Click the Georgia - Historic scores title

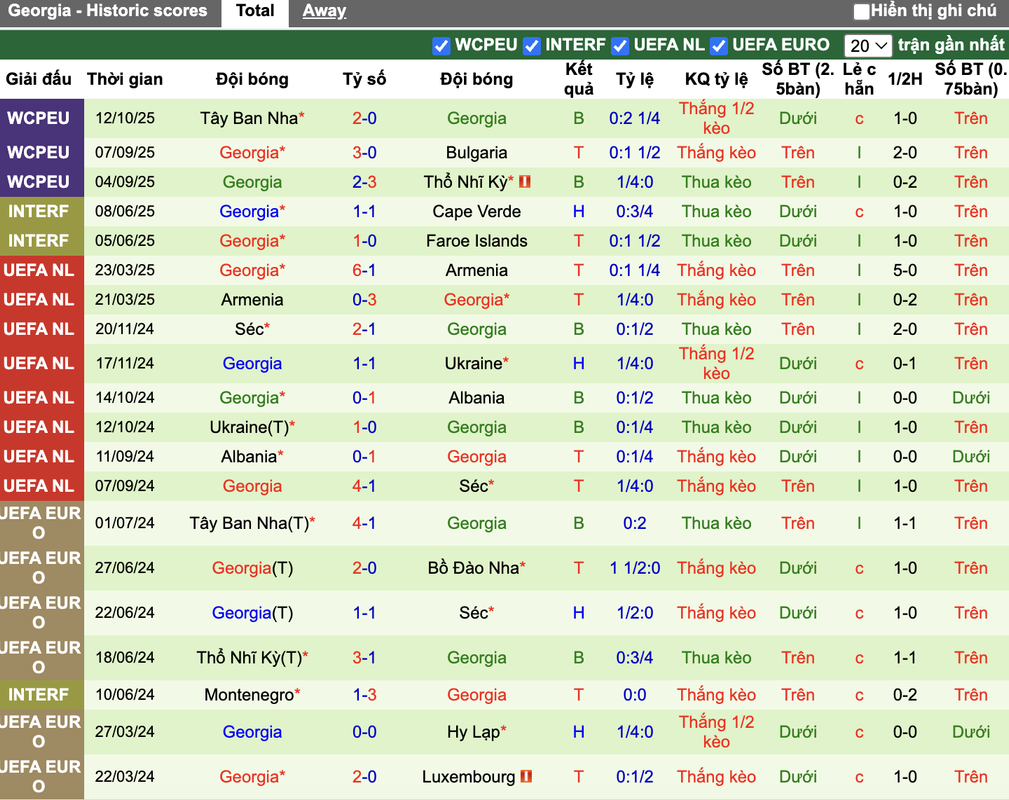pos(107,11)
